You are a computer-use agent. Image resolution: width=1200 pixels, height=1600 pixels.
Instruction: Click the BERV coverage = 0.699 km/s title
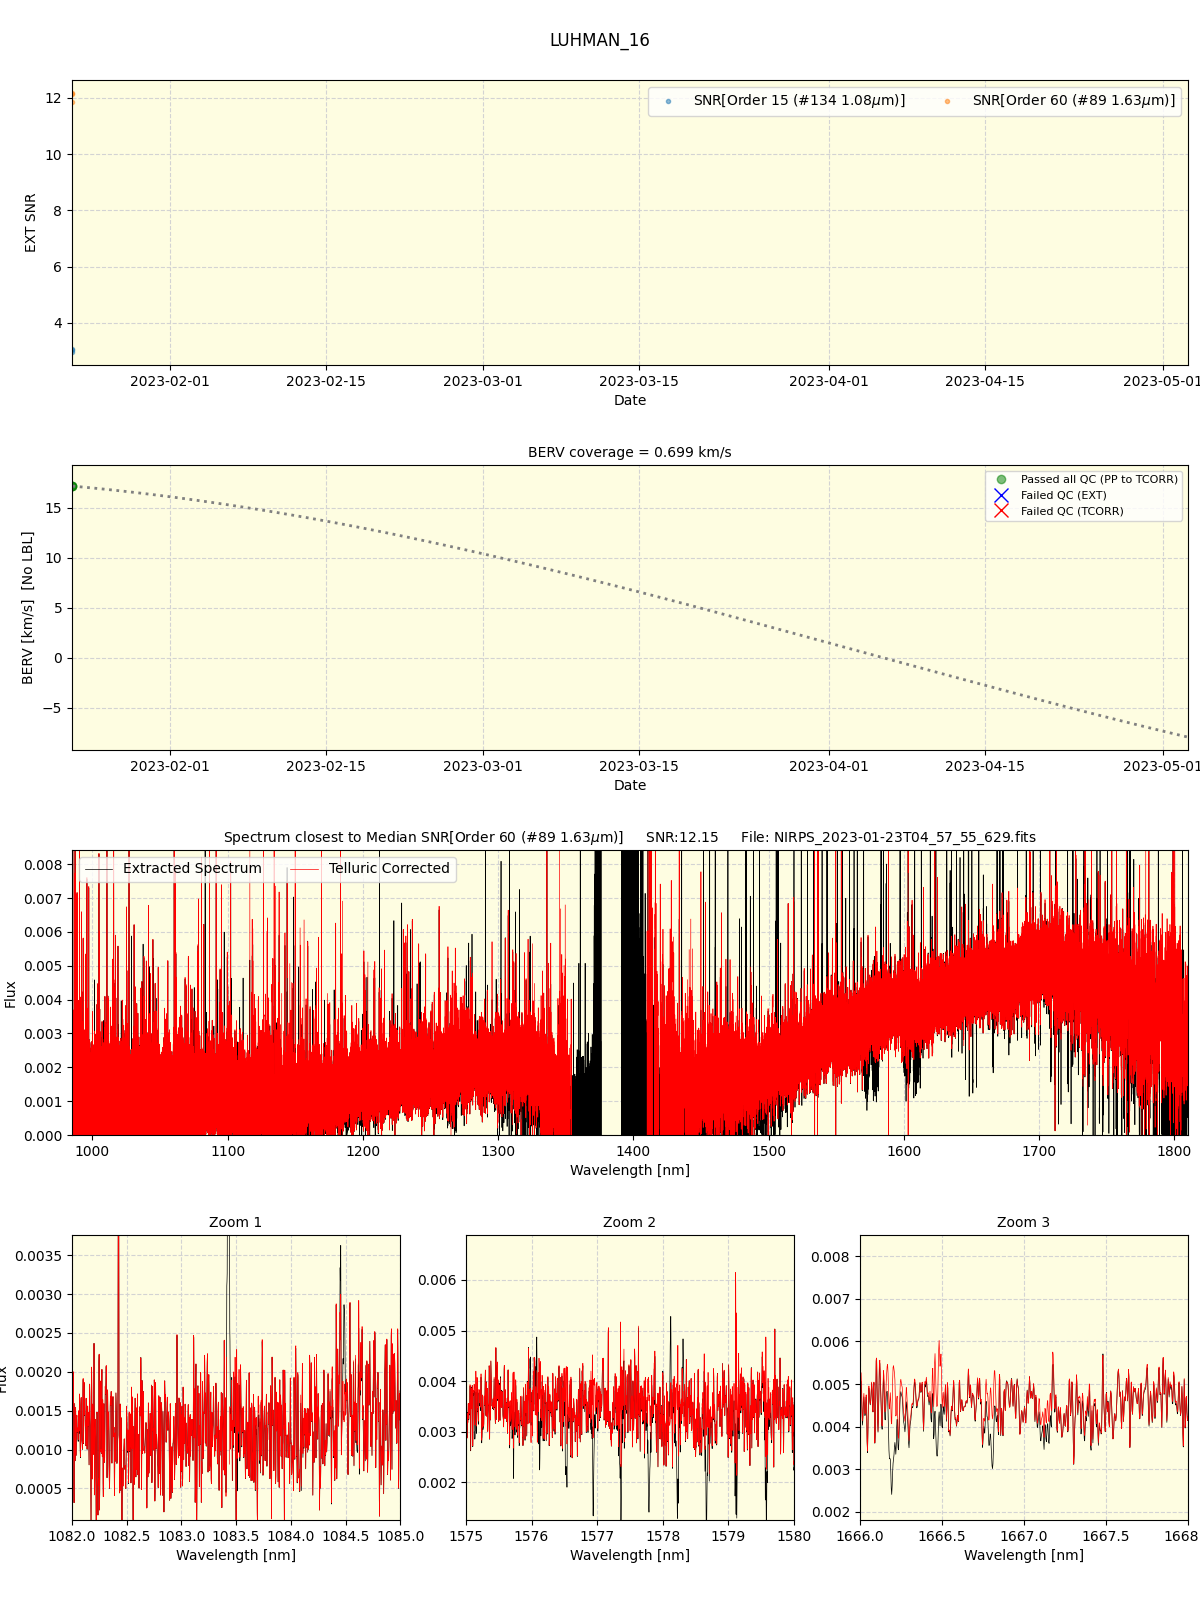coord(630,452)
